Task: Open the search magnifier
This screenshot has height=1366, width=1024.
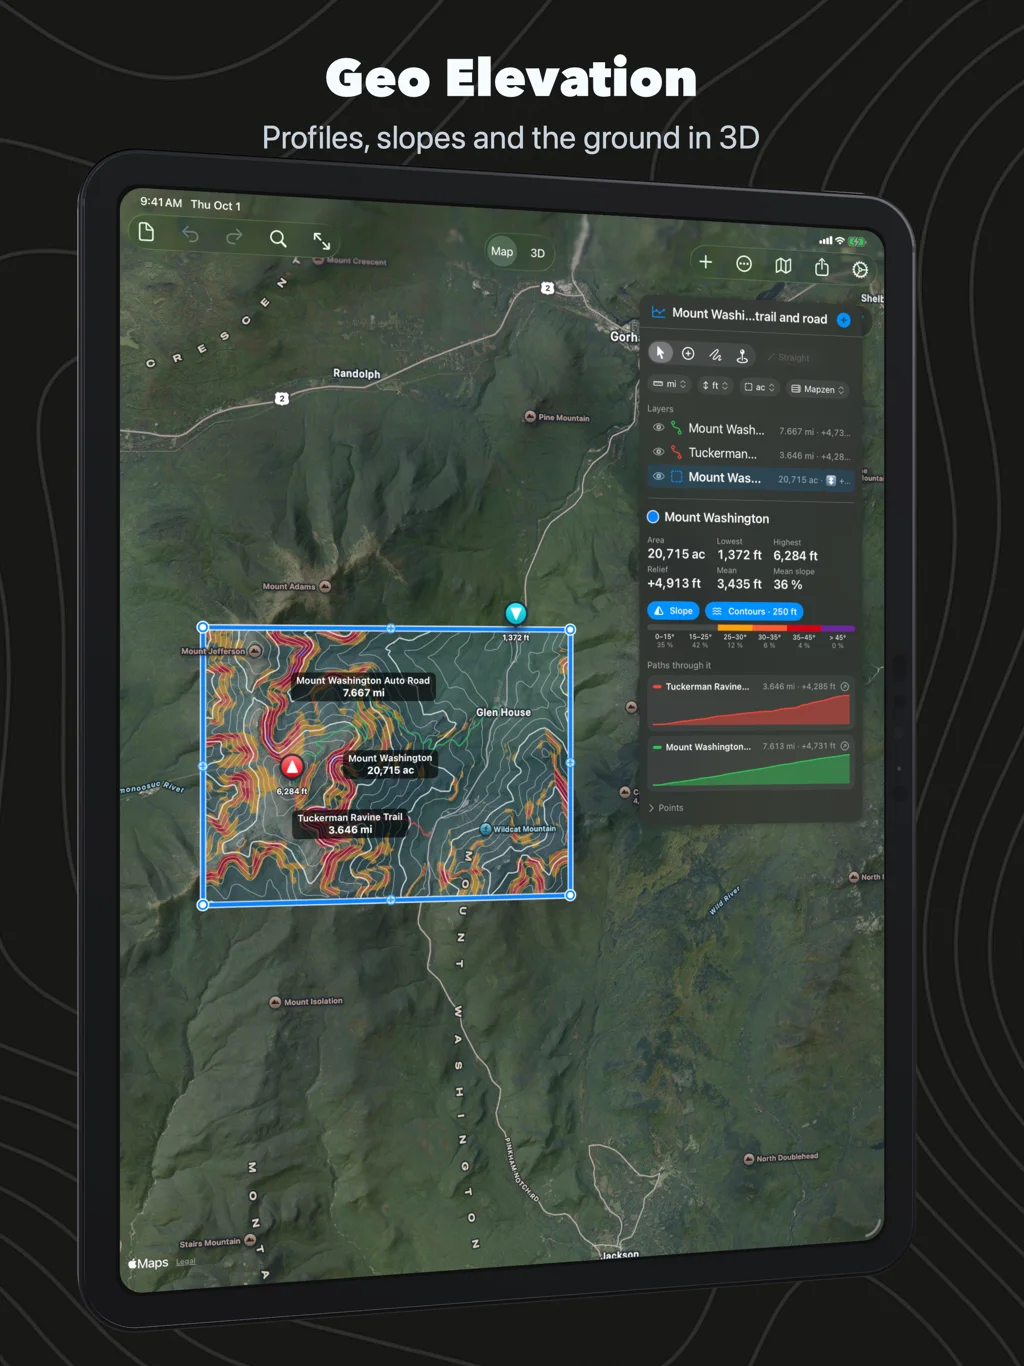Action: tap(278, 238)
